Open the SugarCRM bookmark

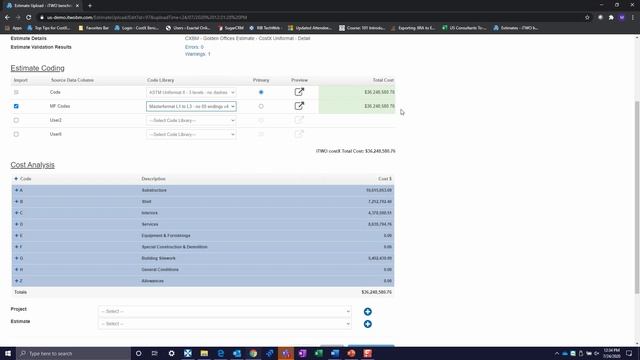tap(231, 28)
